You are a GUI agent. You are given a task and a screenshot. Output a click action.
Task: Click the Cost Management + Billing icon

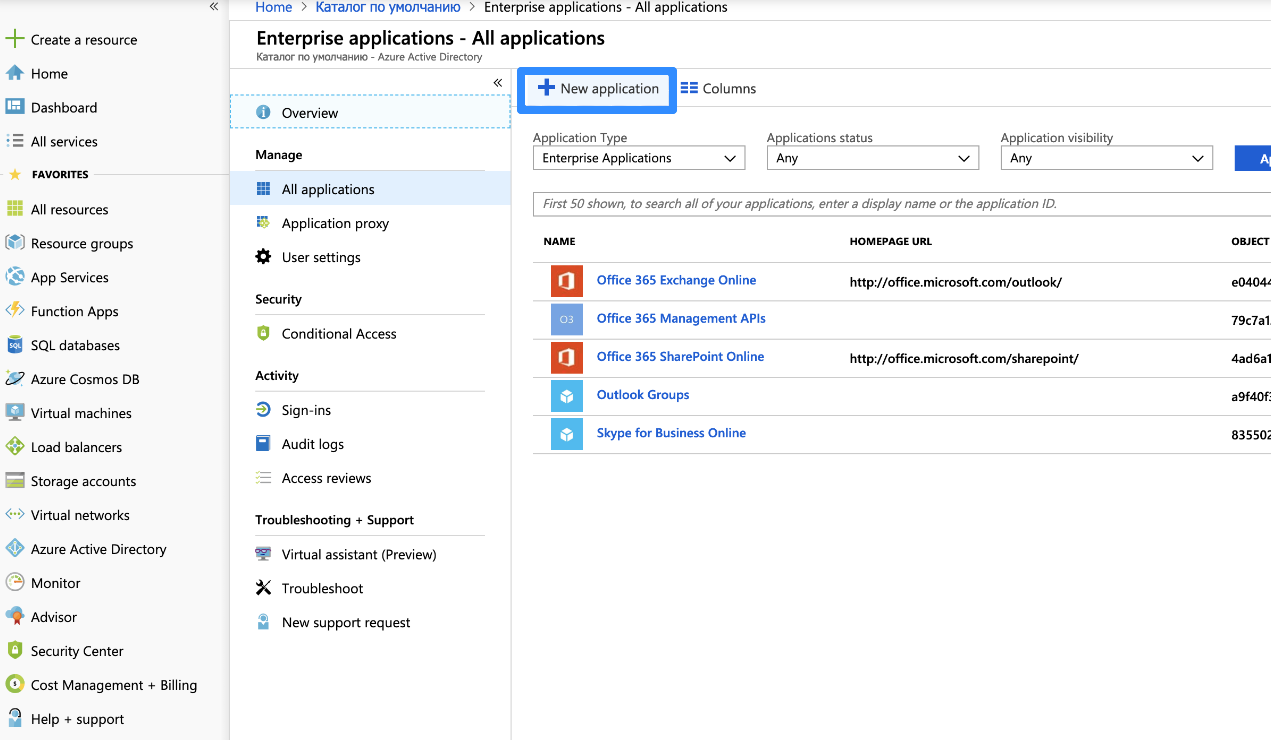[14, 685]
